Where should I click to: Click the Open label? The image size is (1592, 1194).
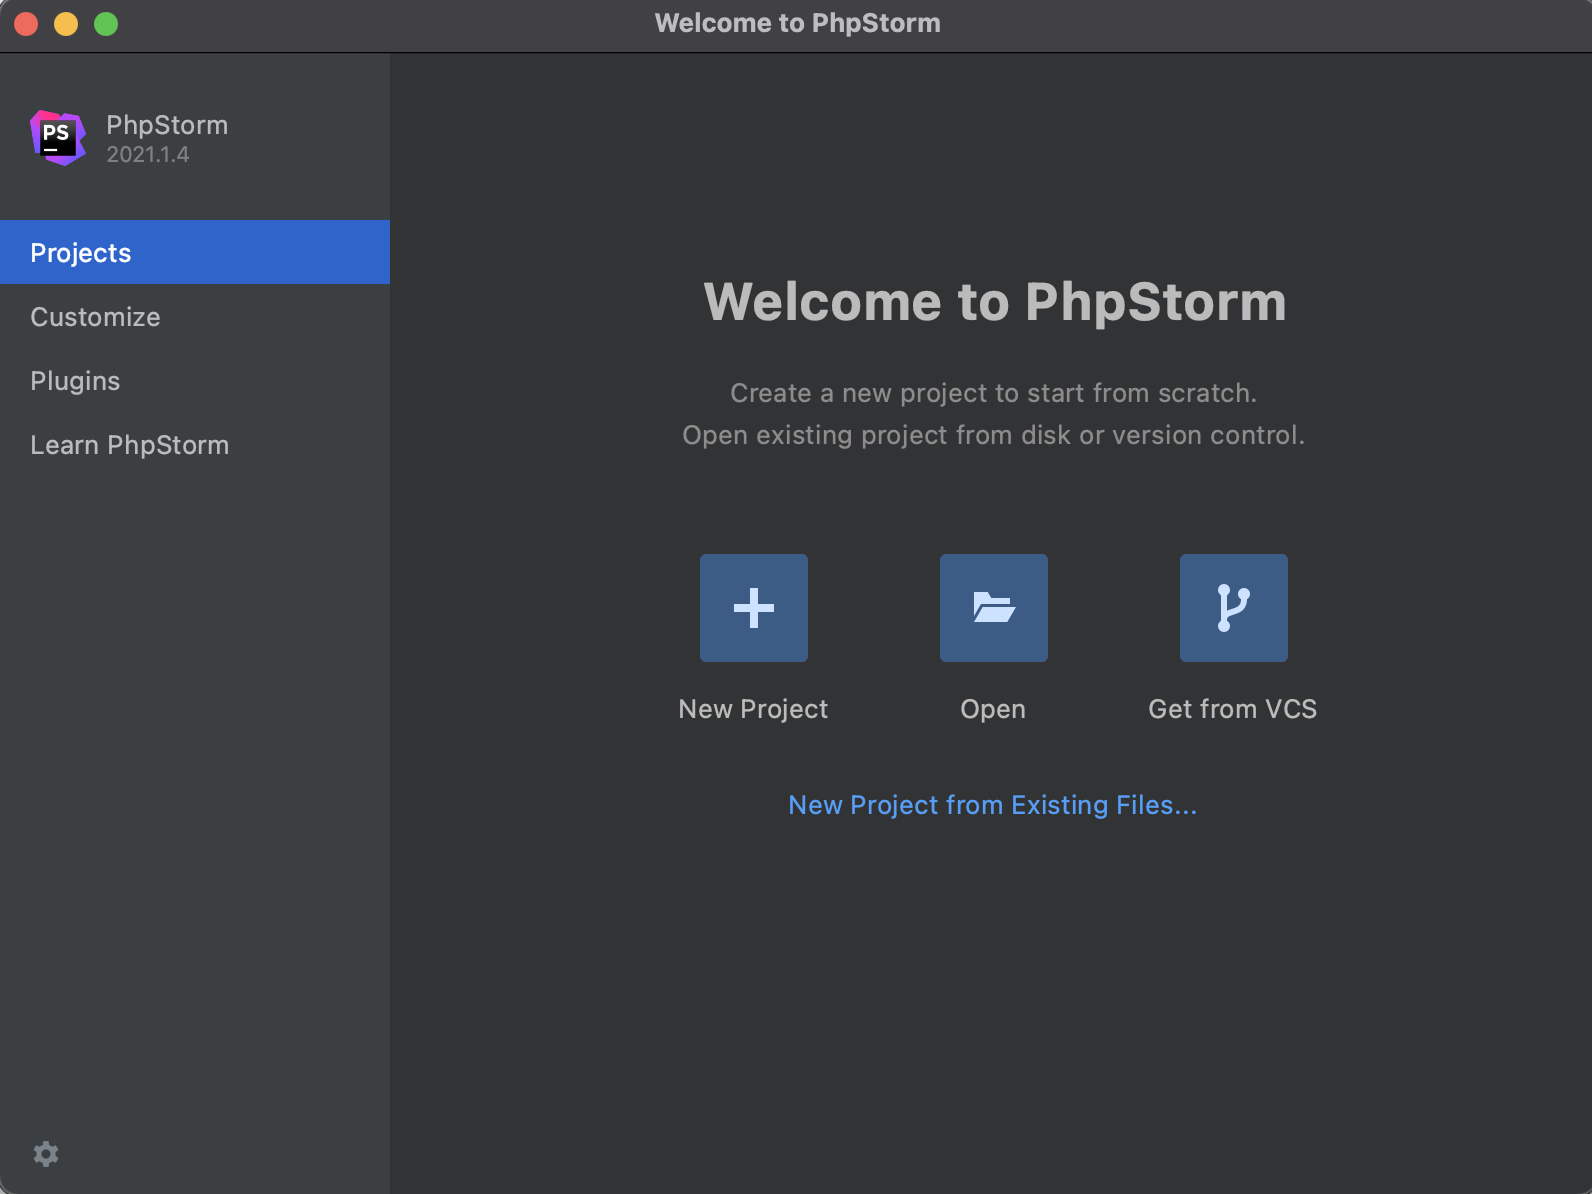click(993, 709)
